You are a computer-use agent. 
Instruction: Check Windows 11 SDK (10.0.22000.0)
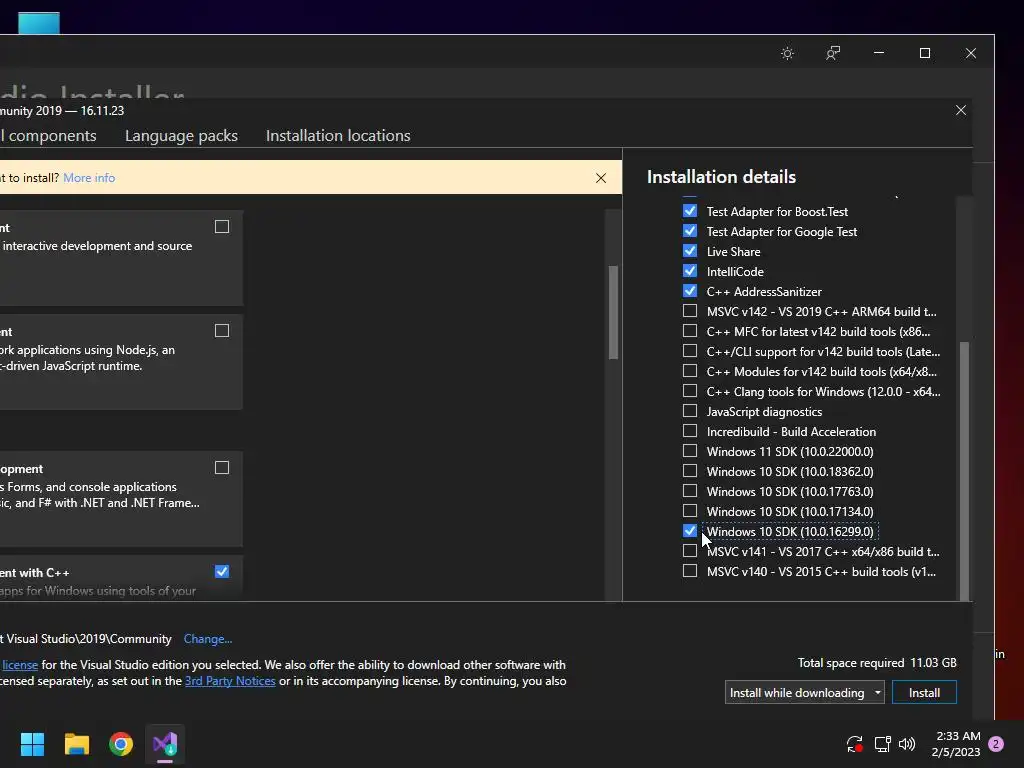pos(690,451)
